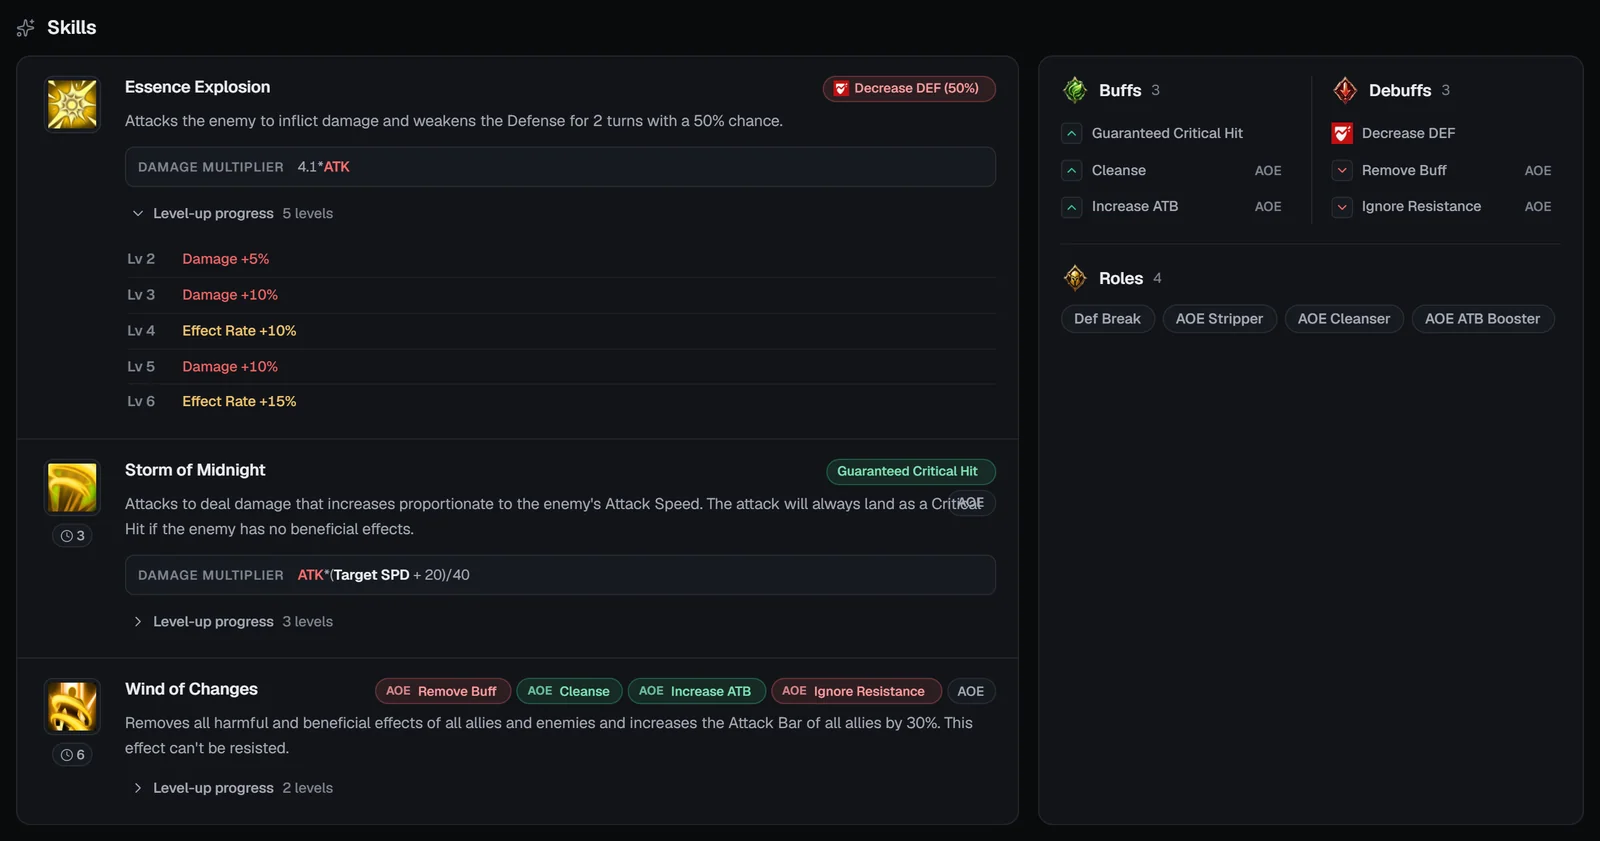Click the red Debuffs section icon
This screenshot has width=1600, height=841.
(x=1345, y=90)
